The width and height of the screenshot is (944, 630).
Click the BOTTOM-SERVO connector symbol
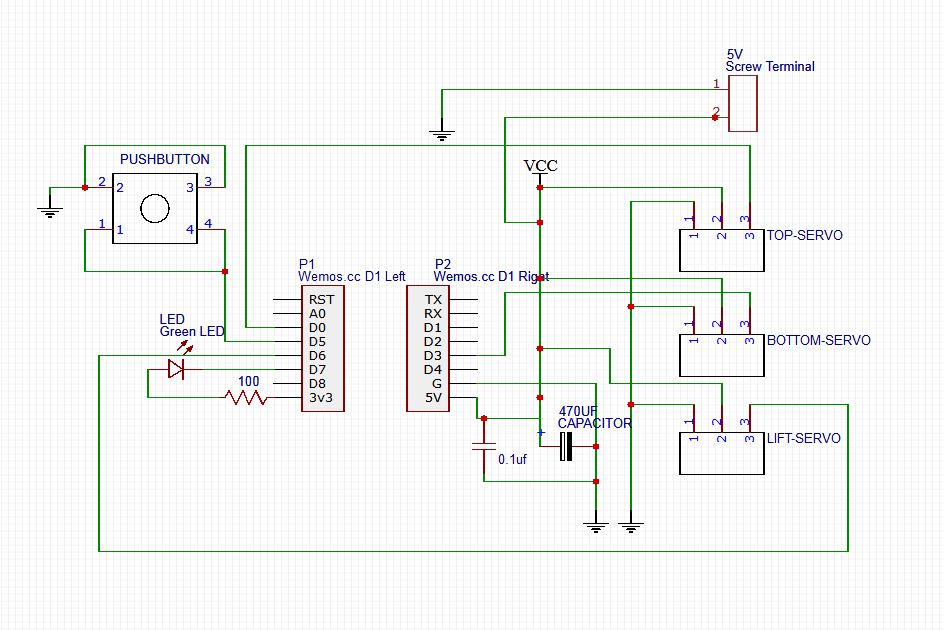pyautogui.click(x=721, y=354)
